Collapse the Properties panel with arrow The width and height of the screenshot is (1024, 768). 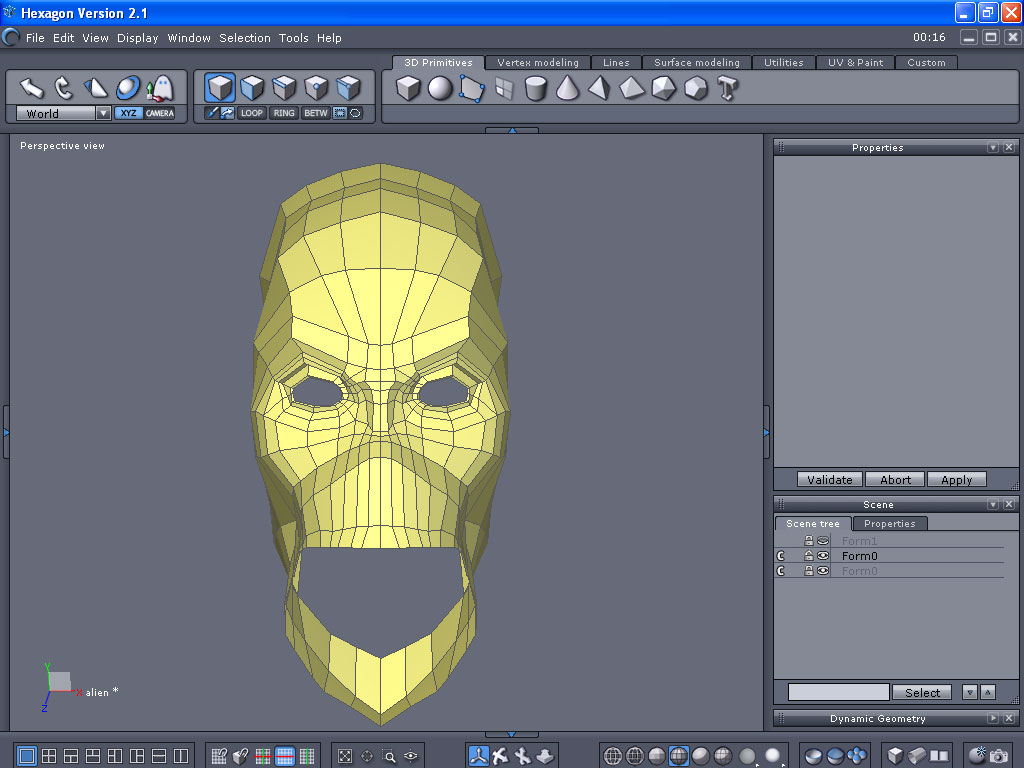(992, 148)
